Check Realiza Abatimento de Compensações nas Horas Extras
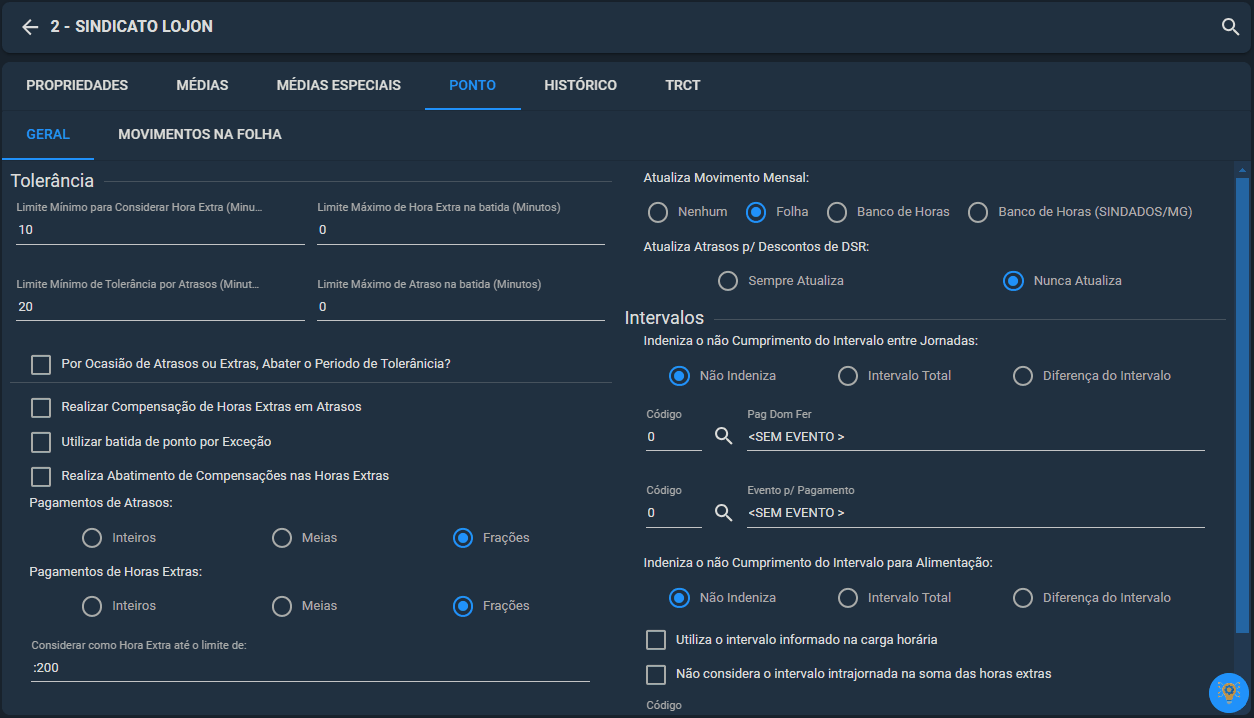Screen dimensions: 1254x718 (41, 475)
